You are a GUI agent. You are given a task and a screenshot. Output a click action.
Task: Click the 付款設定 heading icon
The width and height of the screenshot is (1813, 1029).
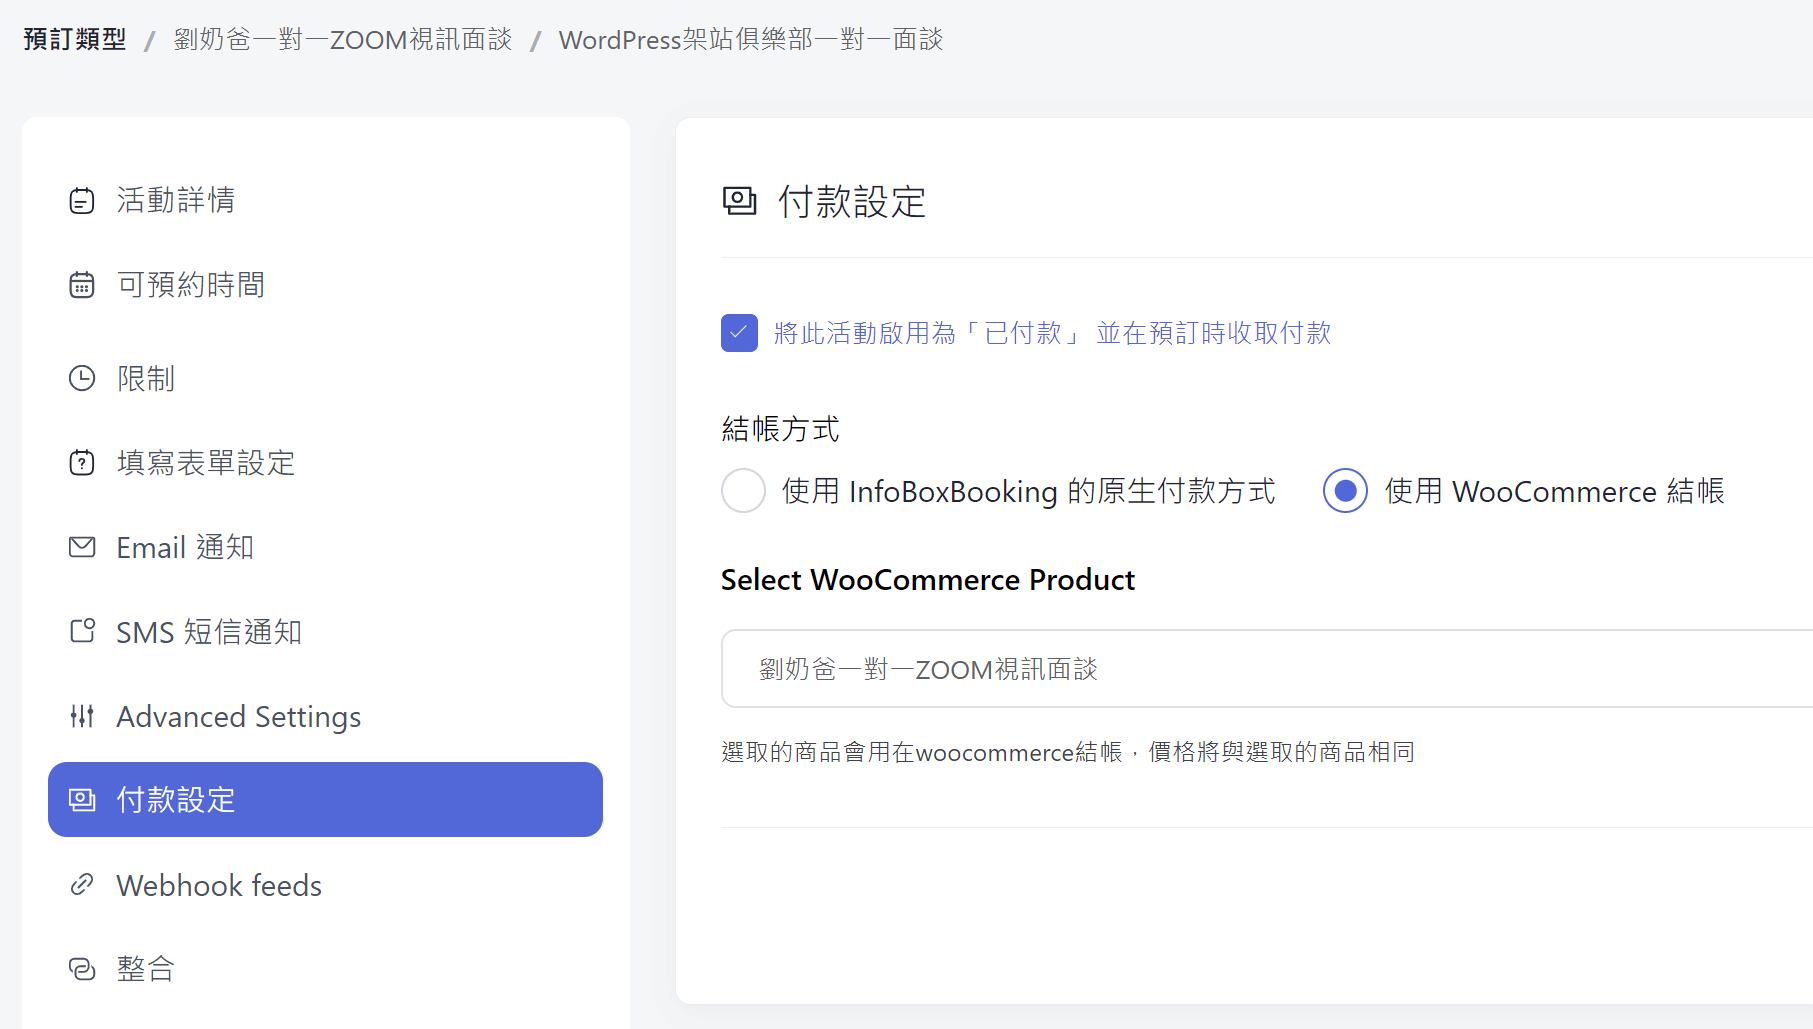click(x=740, y=201)
